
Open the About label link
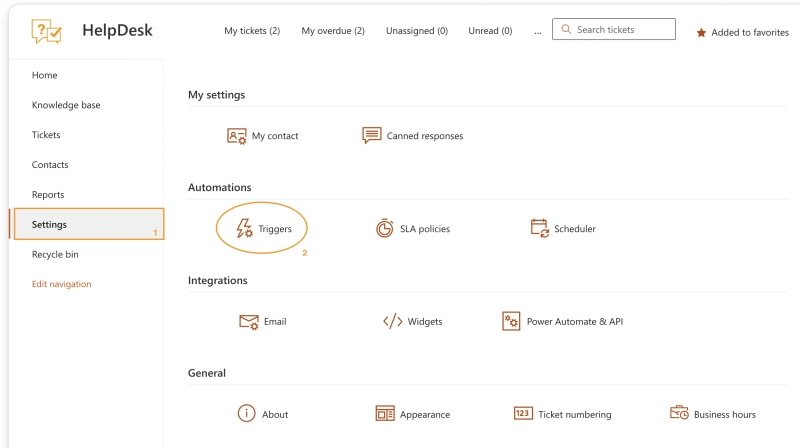pos(275,415)
